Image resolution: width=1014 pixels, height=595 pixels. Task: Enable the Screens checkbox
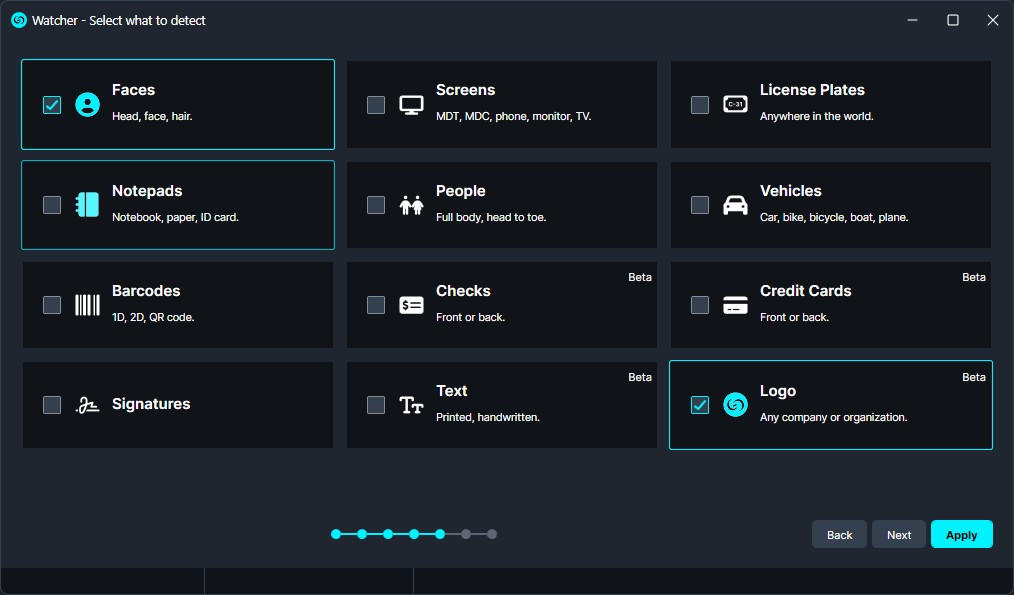376,105
